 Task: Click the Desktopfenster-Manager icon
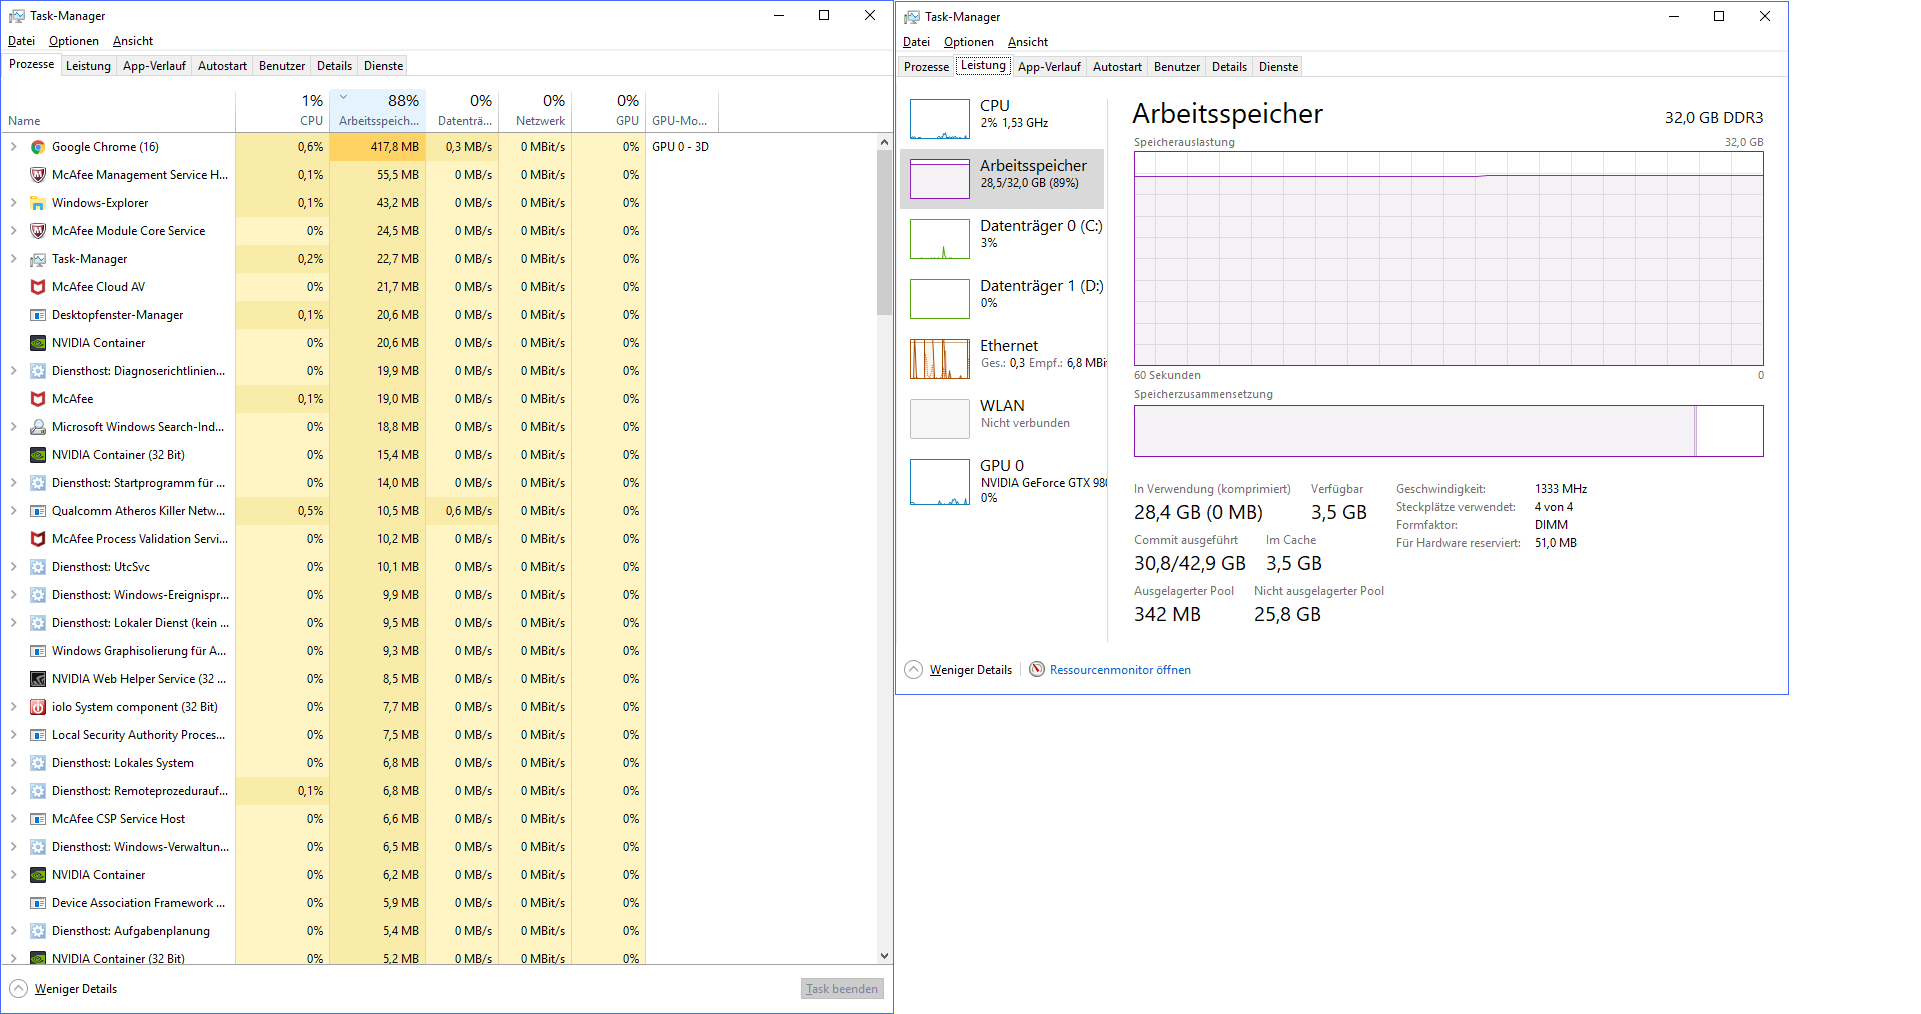tap(38, 315)
